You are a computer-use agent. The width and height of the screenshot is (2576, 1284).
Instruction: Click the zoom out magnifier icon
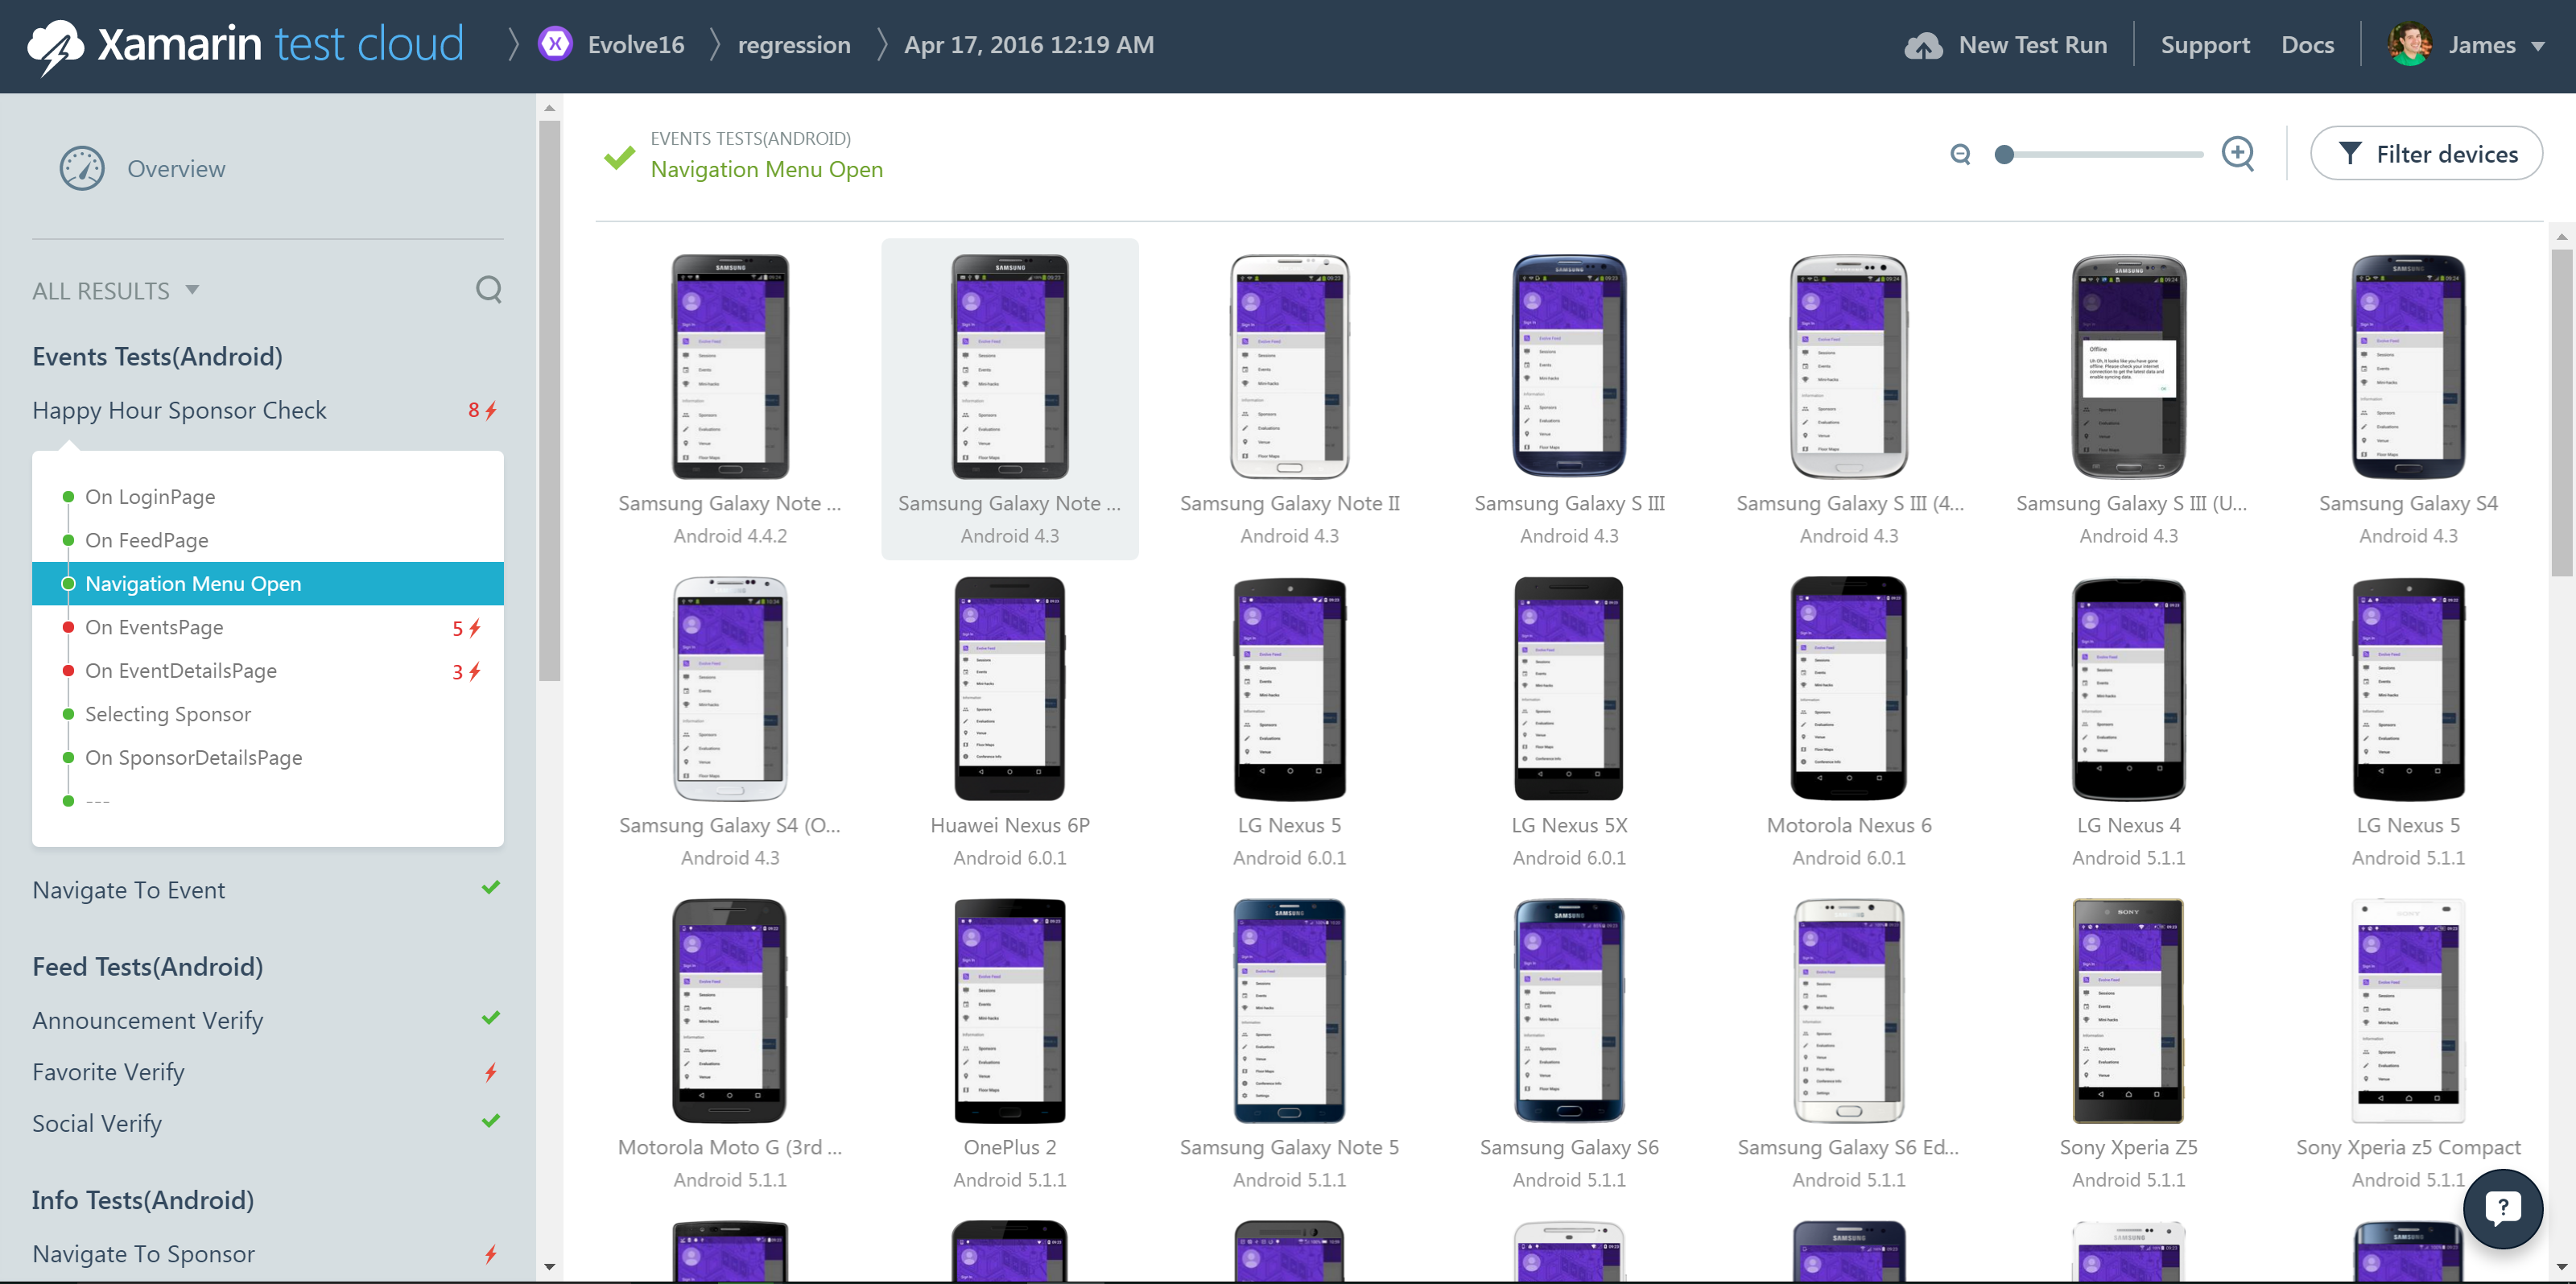1960,154
